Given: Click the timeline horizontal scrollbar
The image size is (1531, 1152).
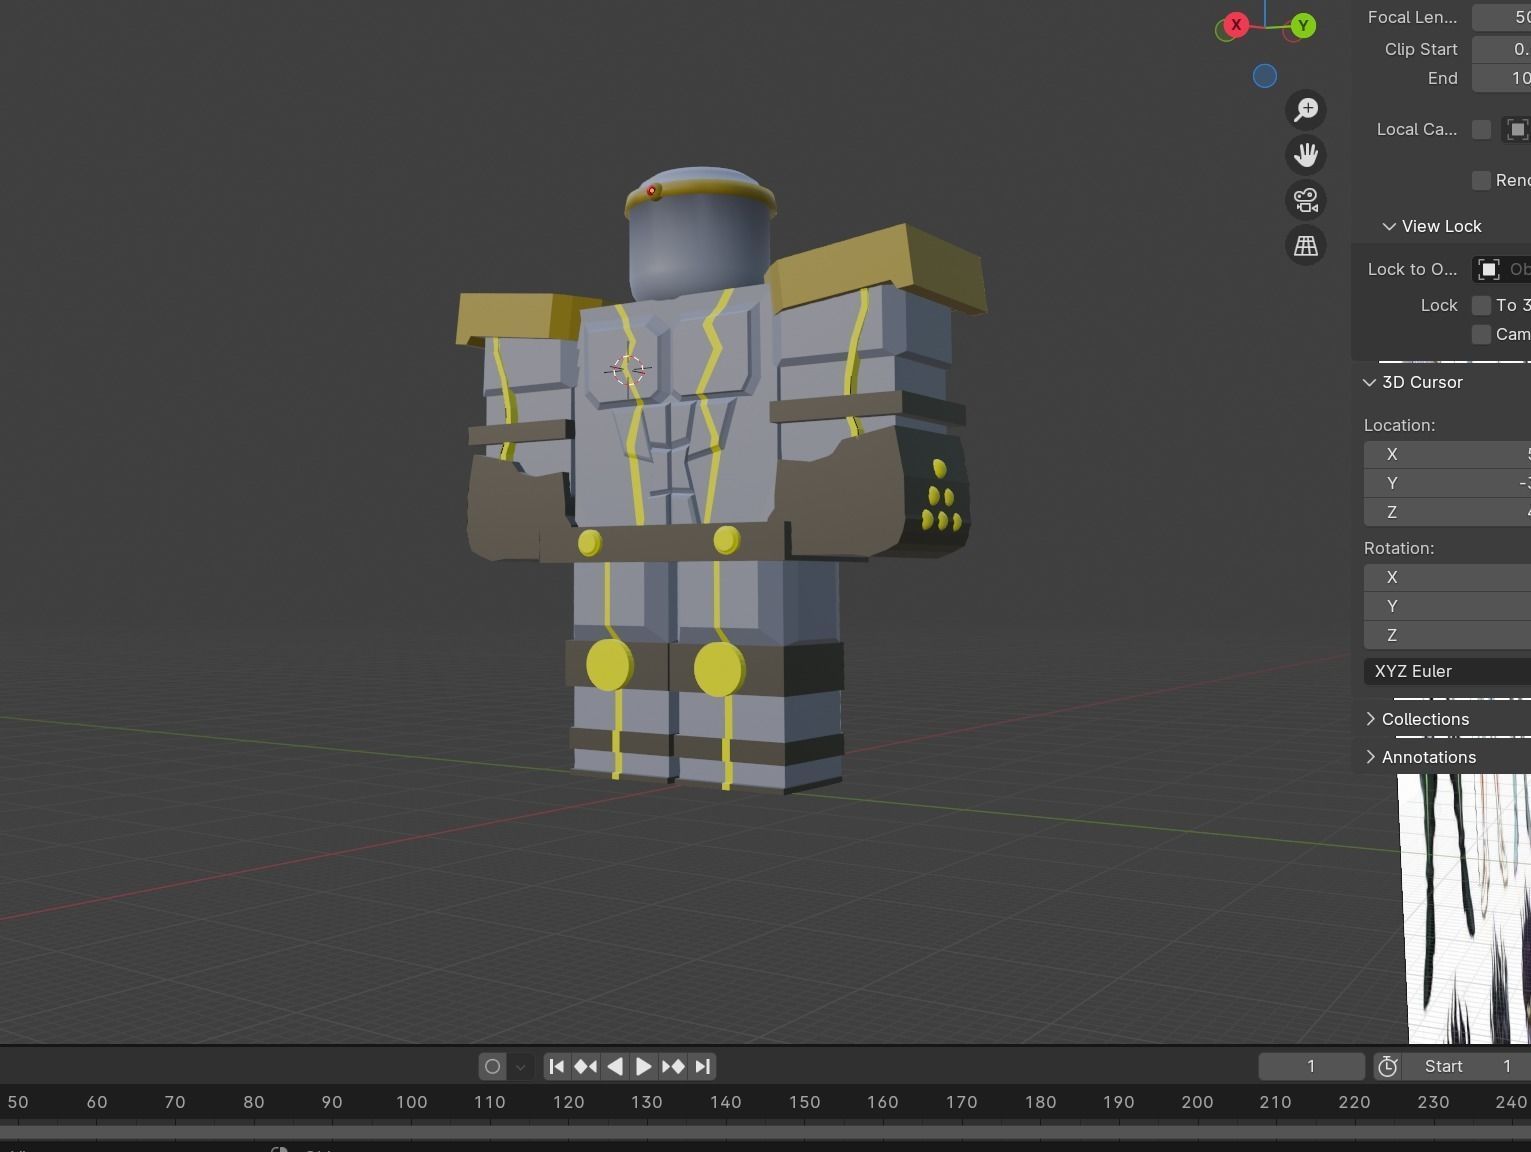Looking at the screenshot, I should [x=765, y=1131].
